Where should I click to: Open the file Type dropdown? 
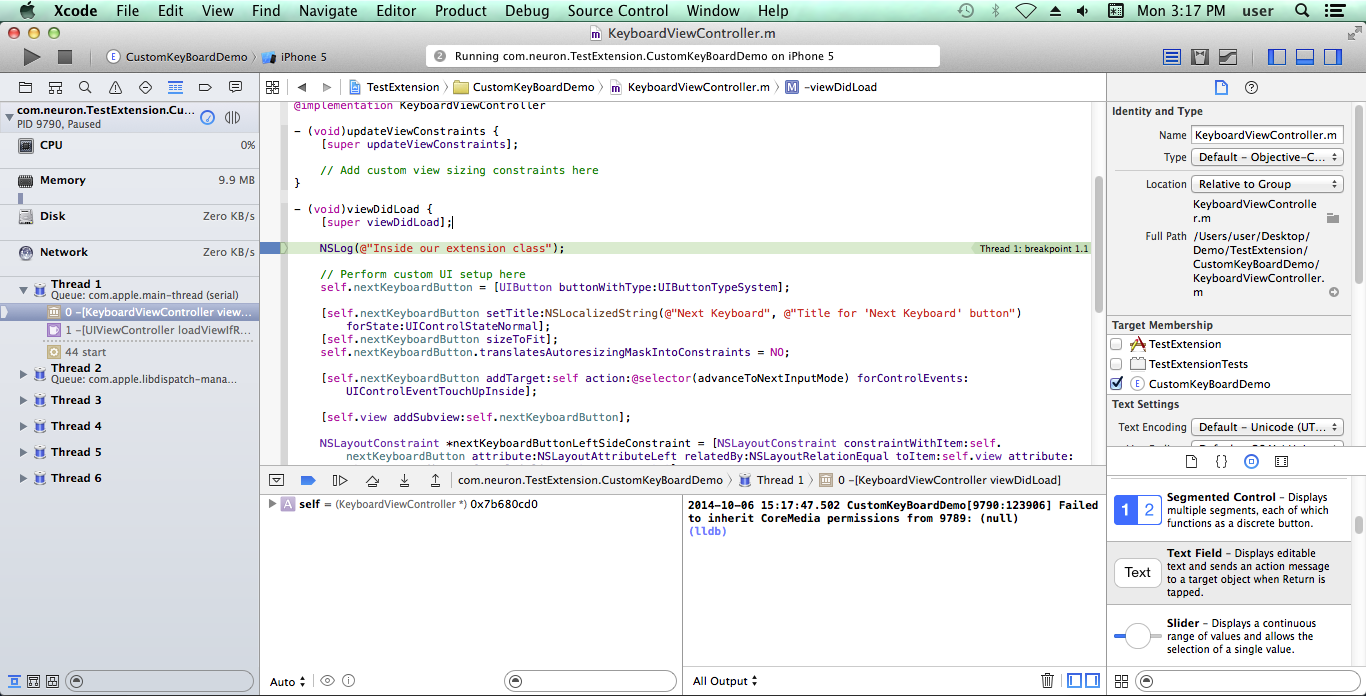click(x=1267, y=157)
